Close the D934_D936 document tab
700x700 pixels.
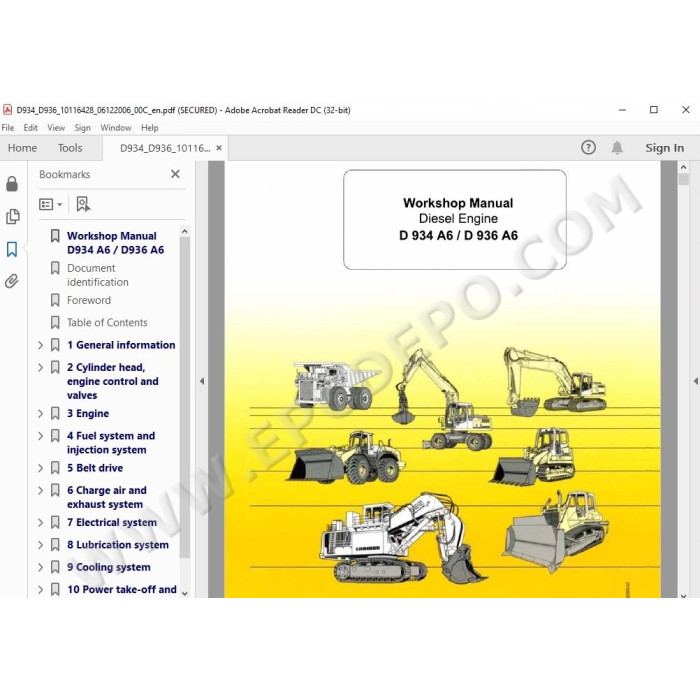pyautogui.click(x=219, y=148)
